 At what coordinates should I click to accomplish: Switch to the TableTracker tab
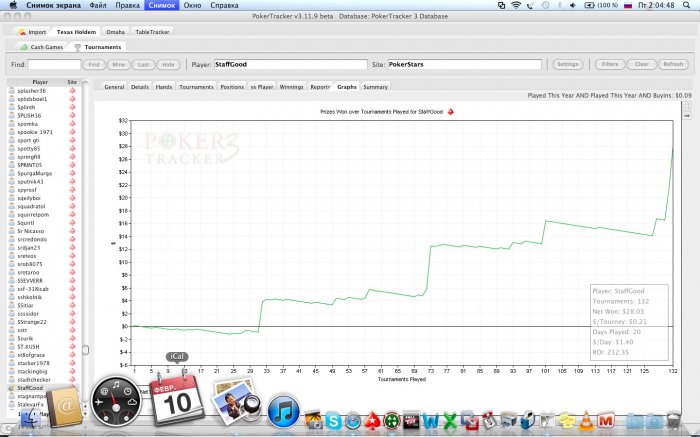tap(152, 32)
